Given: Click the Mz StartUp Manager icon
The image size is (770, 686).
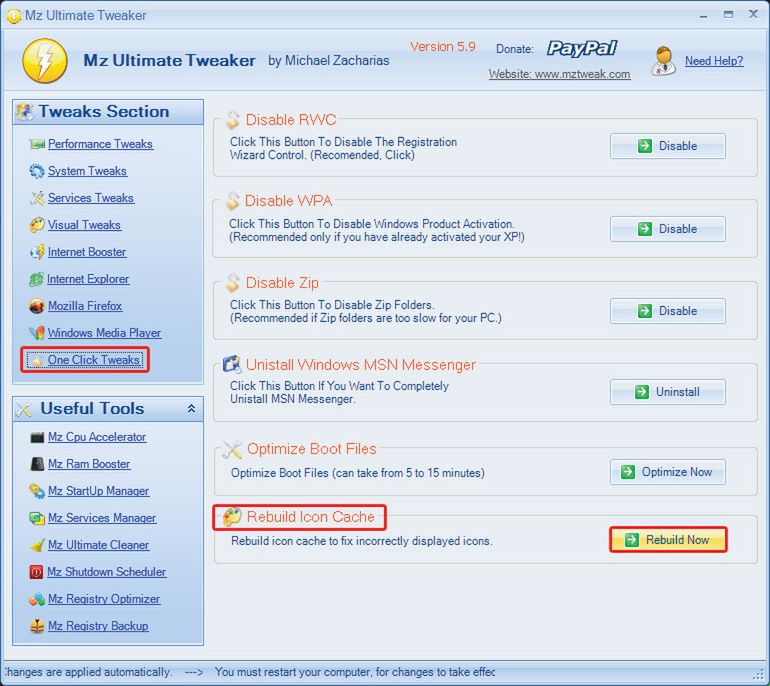Looking at the screenshot, I should click(37, 491).
